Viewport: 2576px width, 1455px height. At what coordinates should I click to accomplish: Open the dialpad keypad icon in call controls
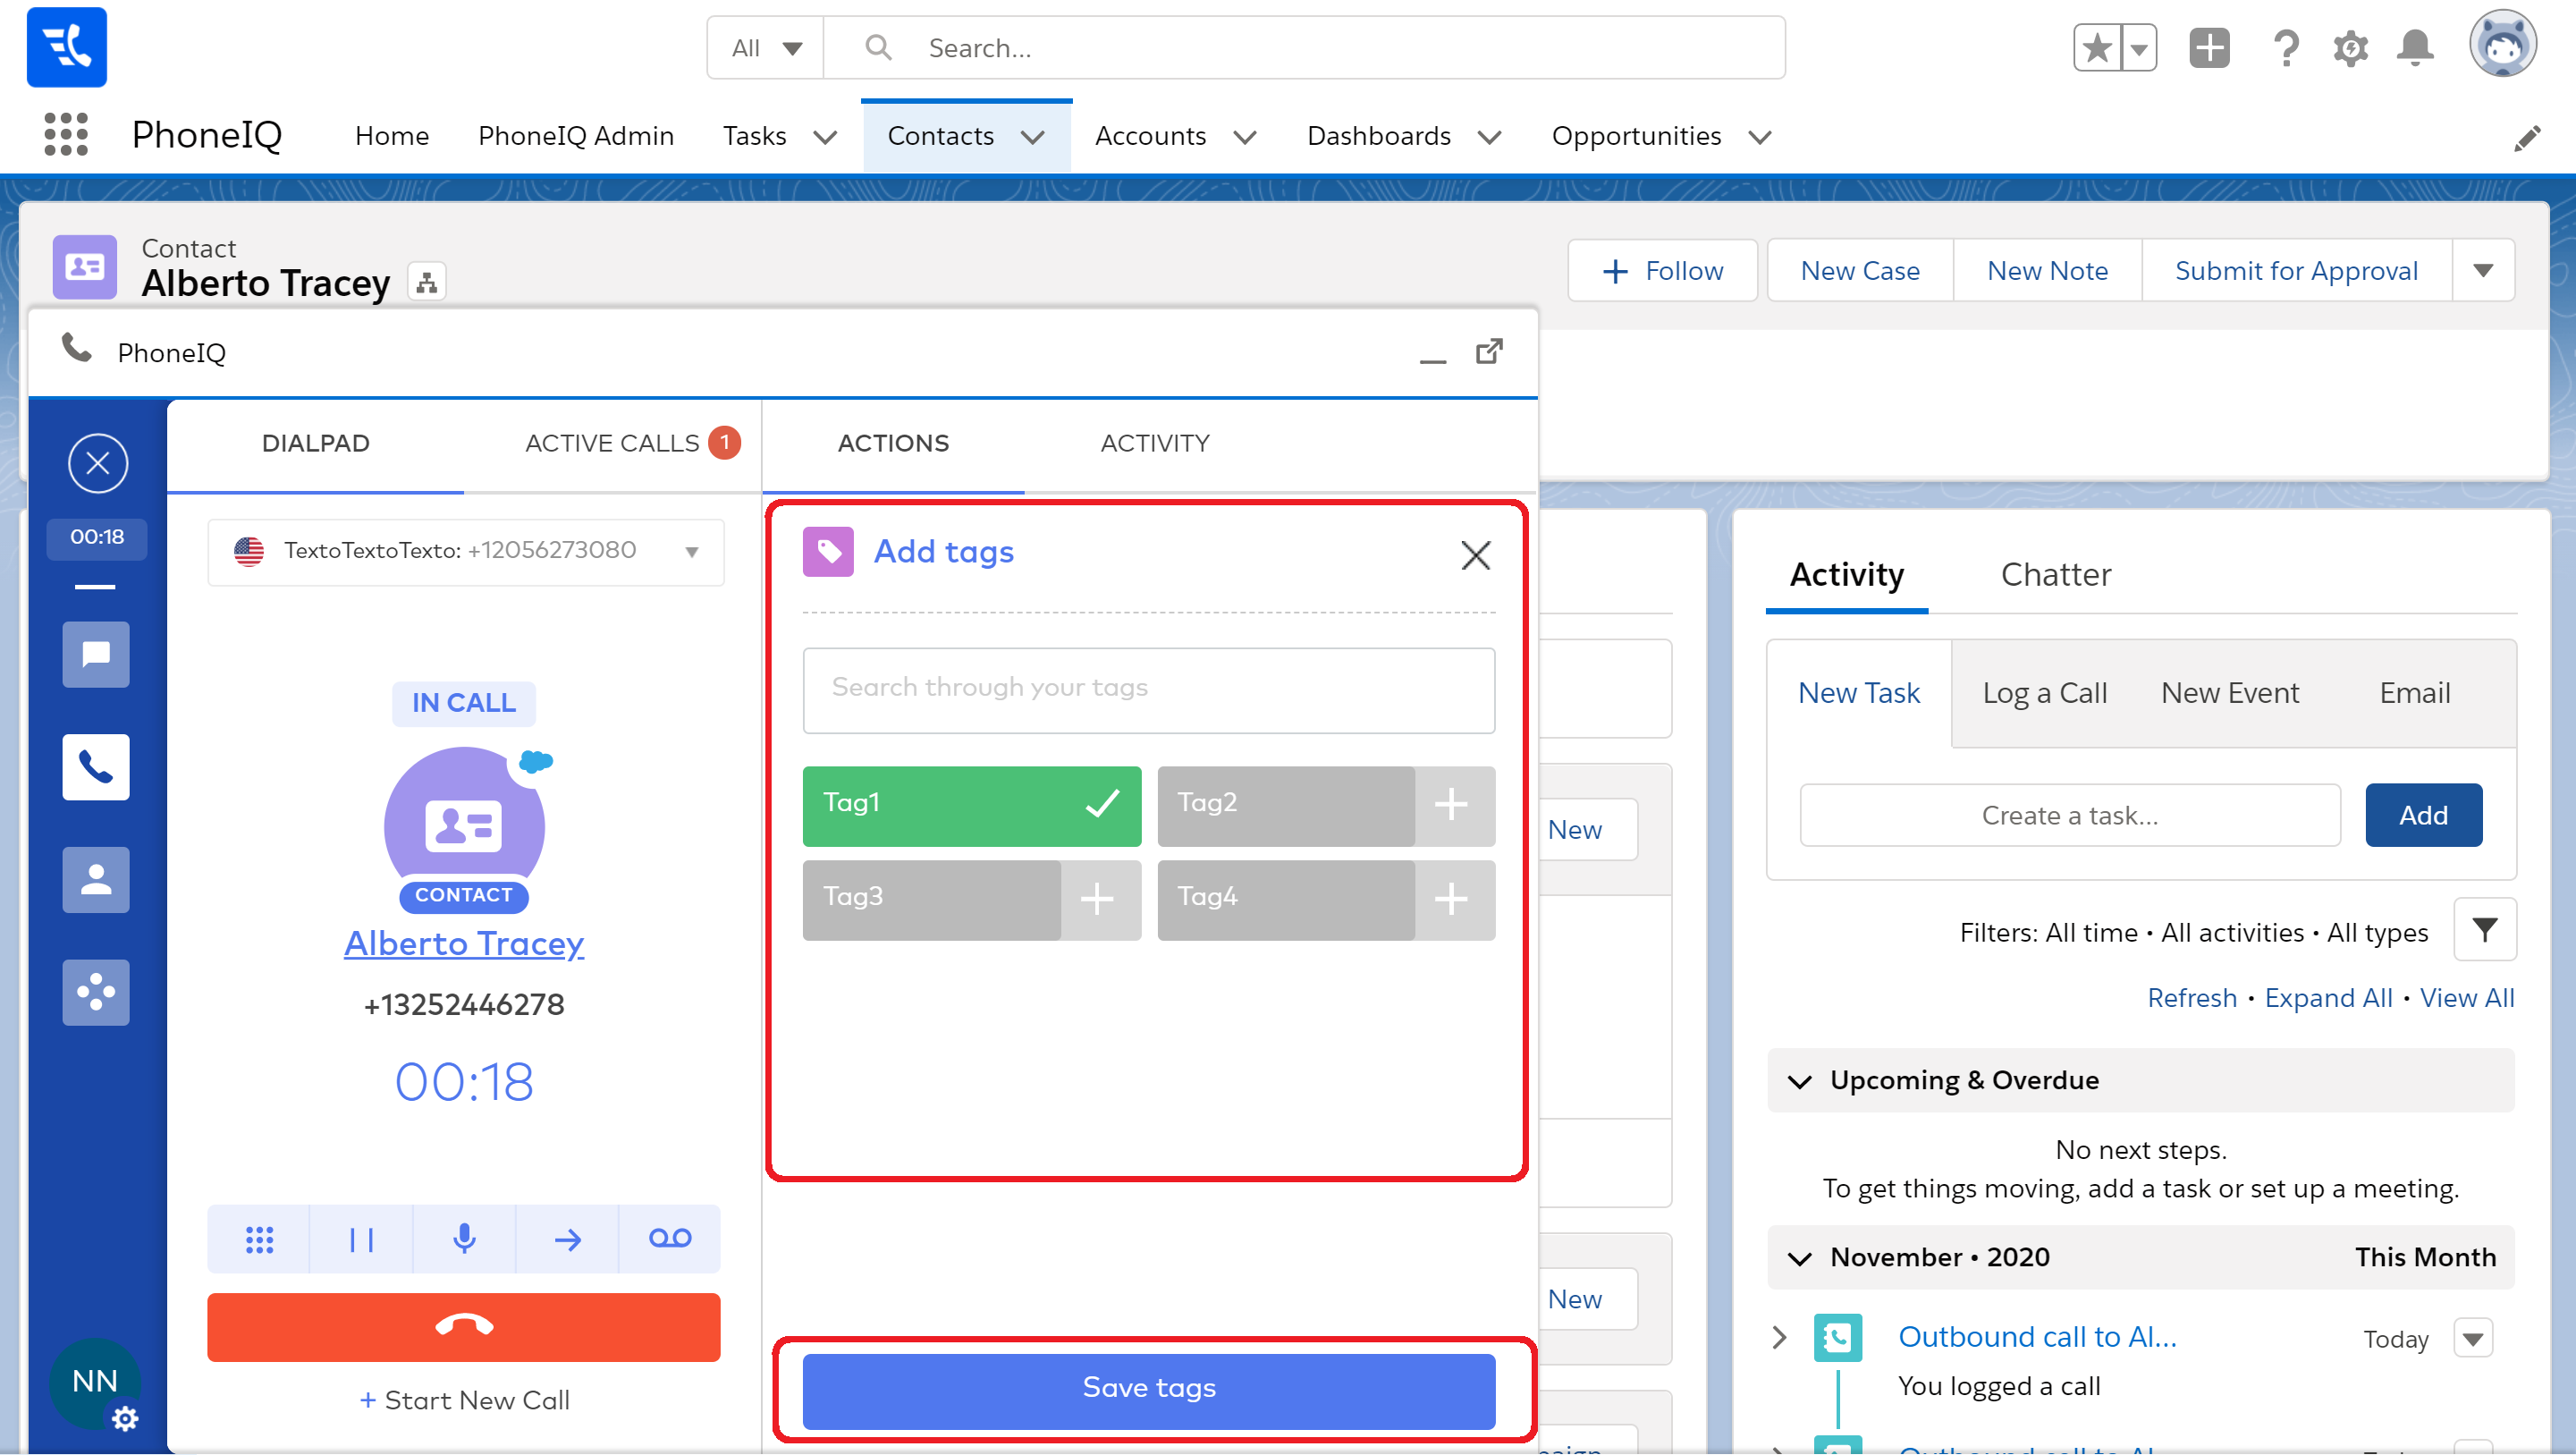point(259,1239)
